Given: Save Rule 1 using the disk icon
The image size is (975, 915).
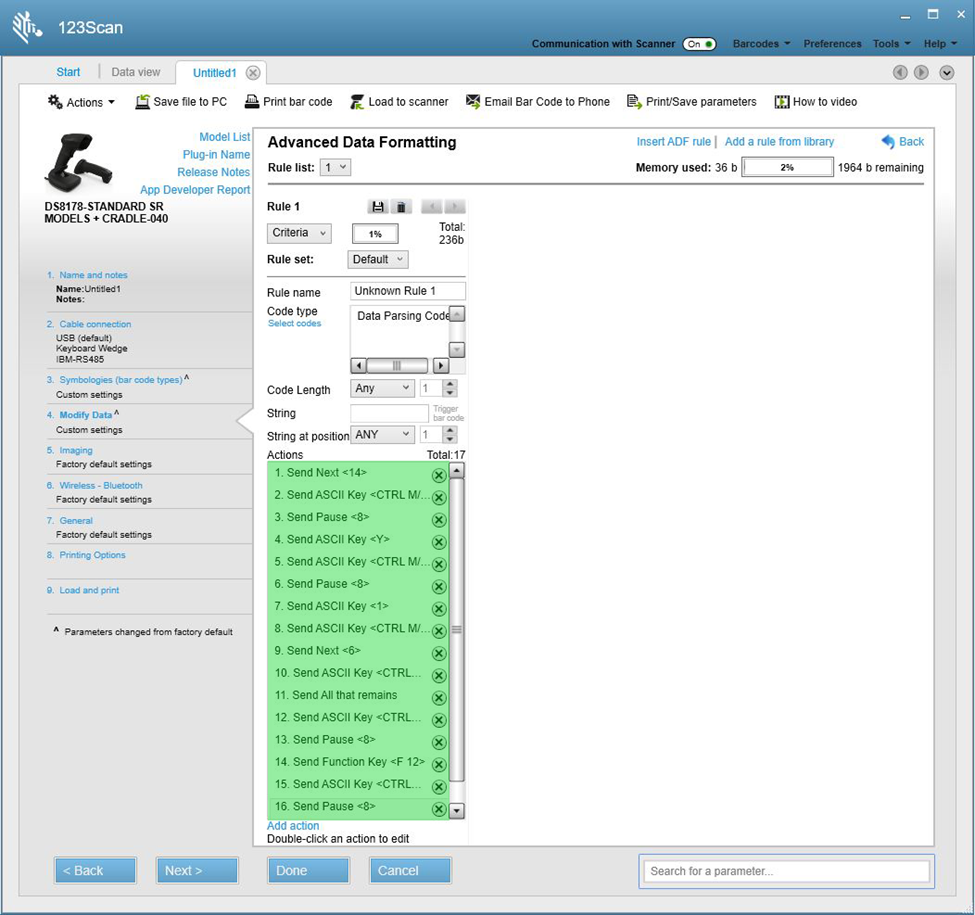Looking at the screenshot, I should 378,206.
